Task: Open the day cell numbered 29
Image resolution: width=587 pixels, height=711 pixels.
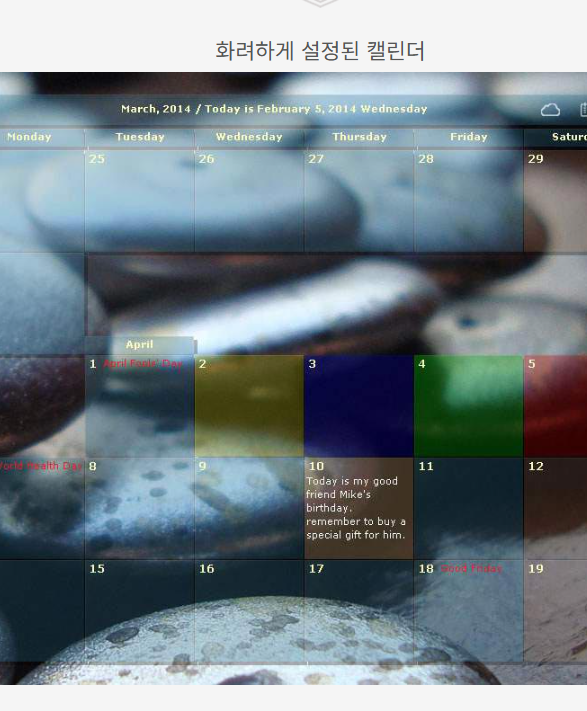Action: tap(556, 201)
